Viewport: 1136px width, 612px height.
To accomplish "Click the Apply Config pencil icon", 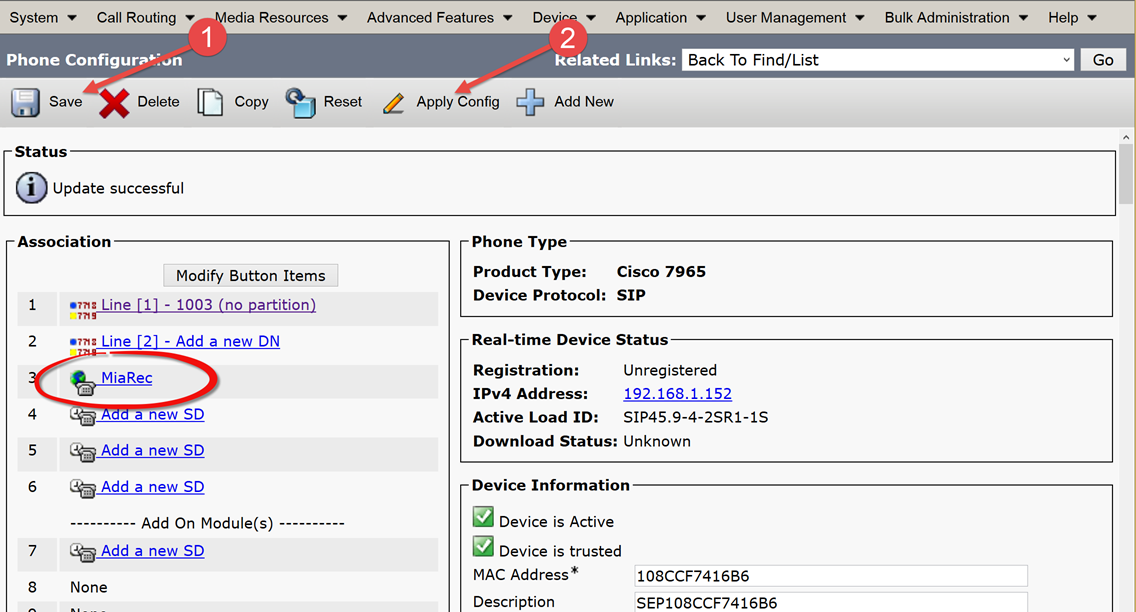I will (x=393, y=103).
